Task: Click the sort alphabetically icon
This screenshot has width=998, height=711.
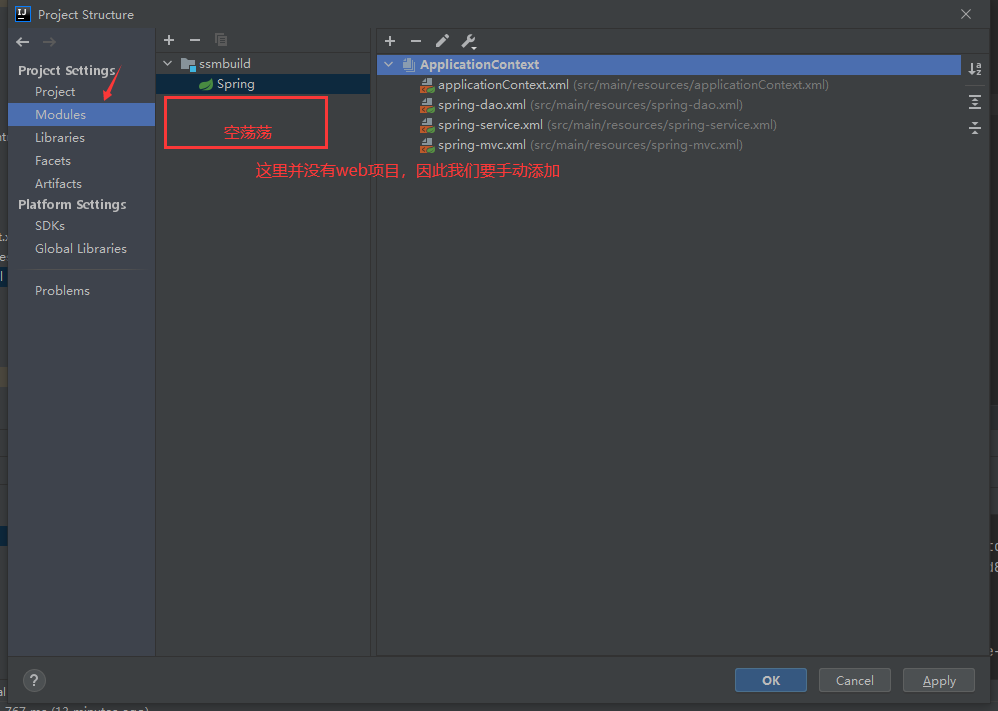Action: point(974,69)
